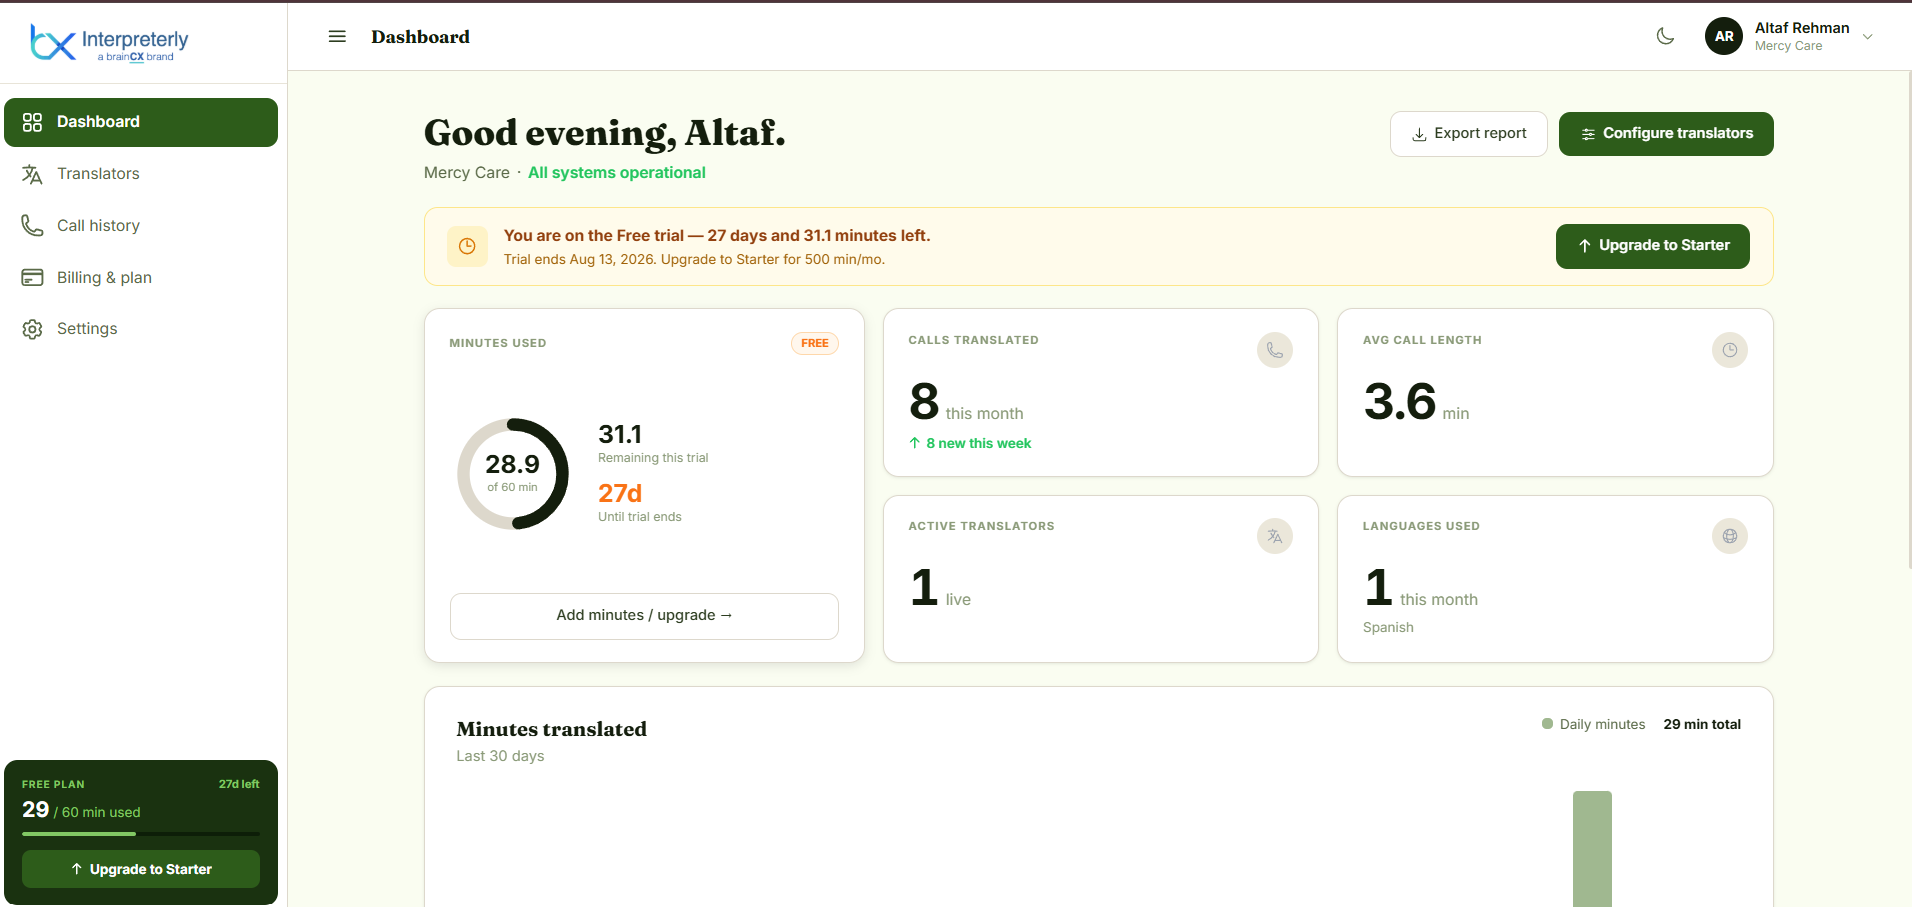Viewport: 1912px width, 907px height.
Task: Click the Billing credit card icon
Action: [x=32, y=278]
